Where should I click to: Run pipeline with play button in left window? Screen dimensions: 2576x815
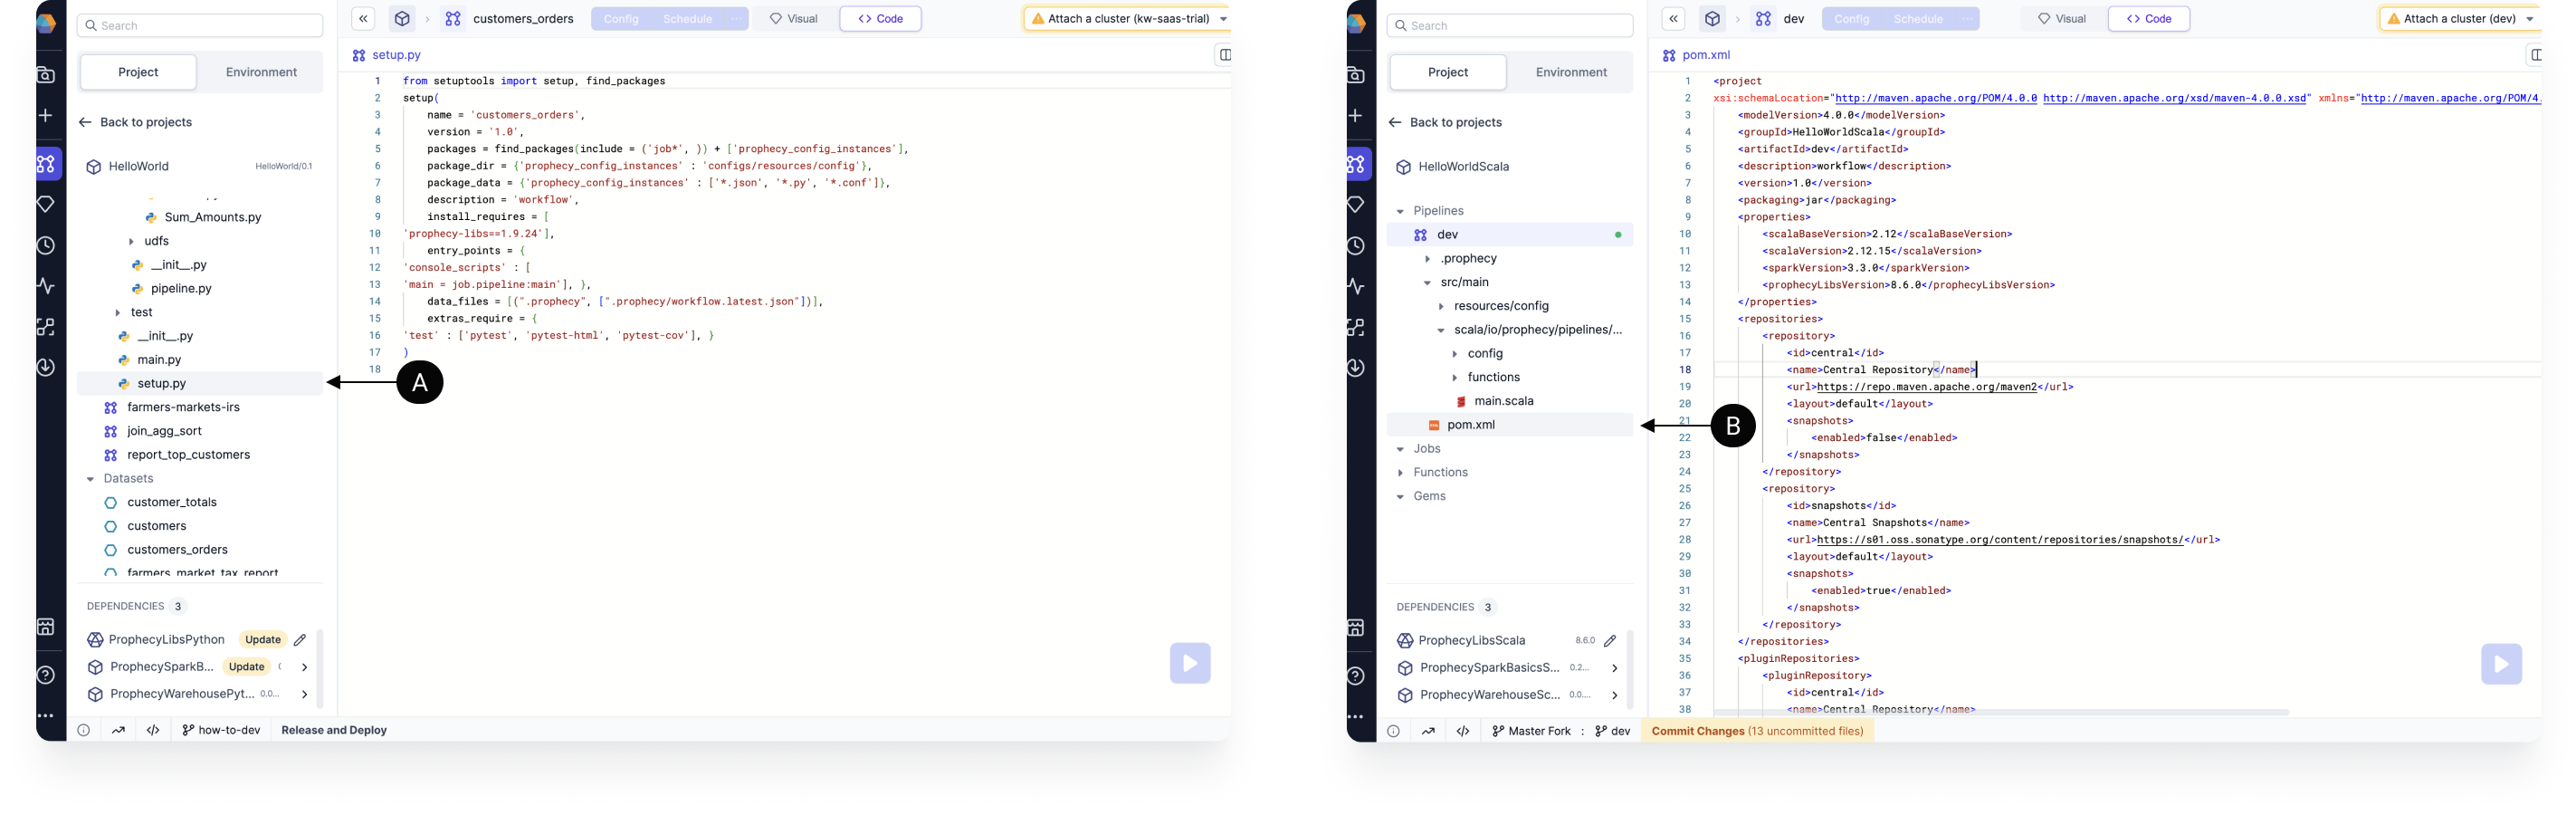click(x=1190, y=663)
